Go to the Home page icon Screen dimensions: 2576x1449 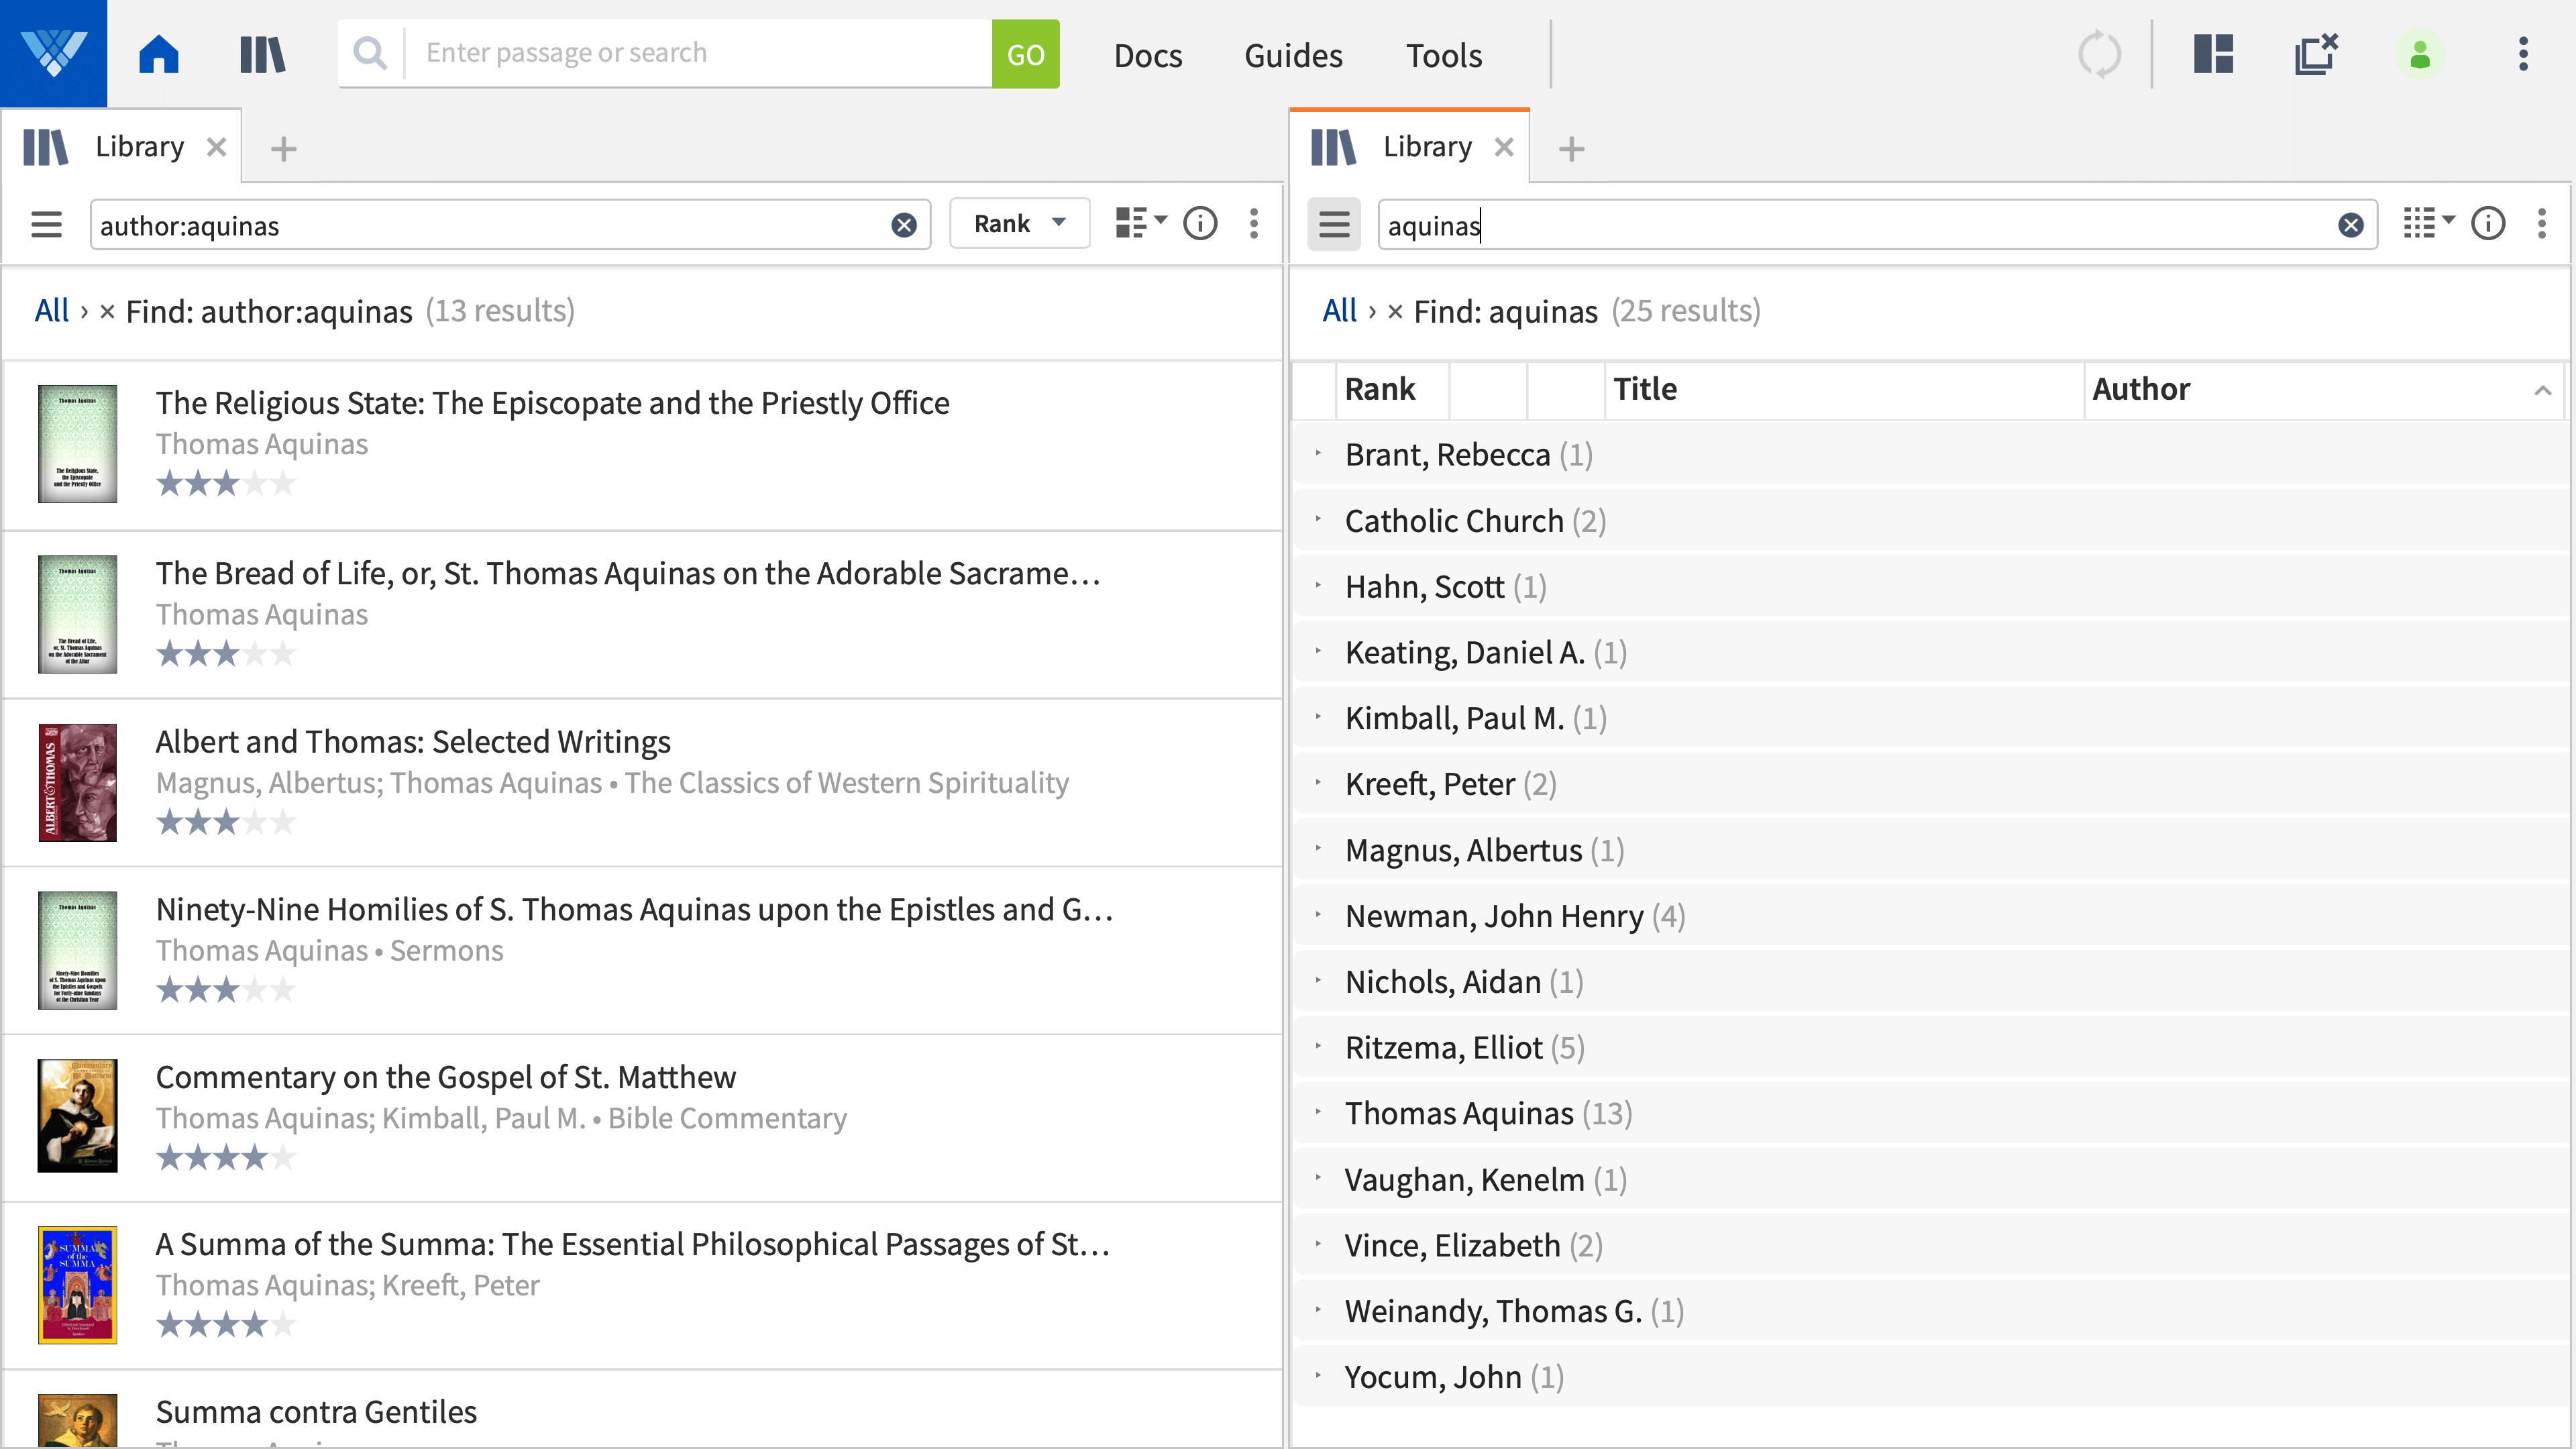[x=159, y=54]
